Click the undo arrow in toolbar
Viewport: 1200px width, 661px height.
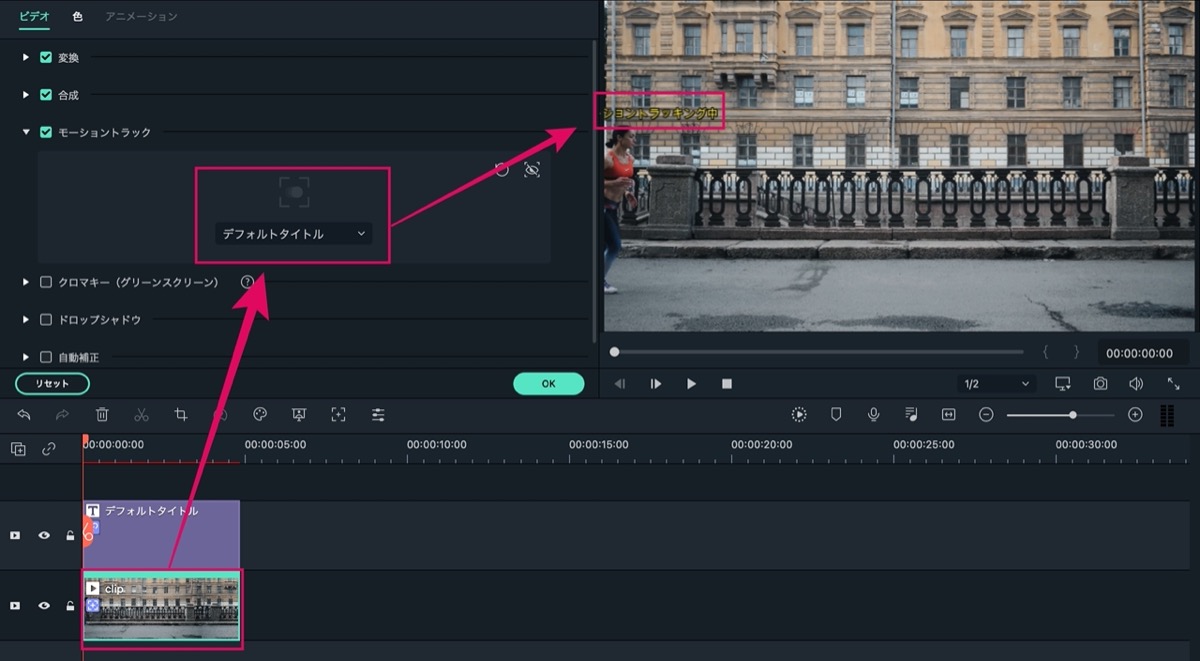pyautogui.click(x=24, y=414)
